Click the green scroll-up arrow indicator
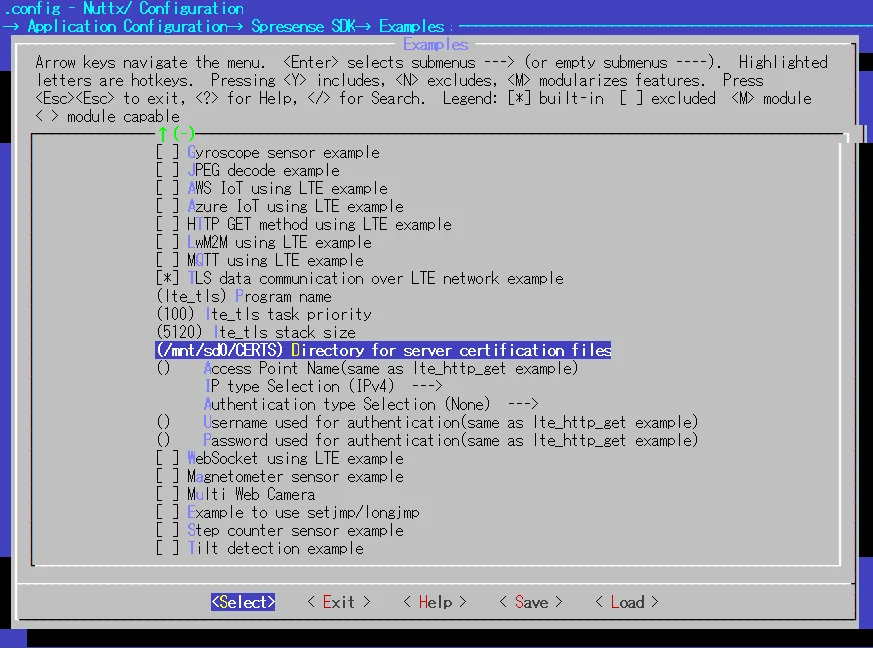This screenshot has height=650, width=873. tap(163, 134)
